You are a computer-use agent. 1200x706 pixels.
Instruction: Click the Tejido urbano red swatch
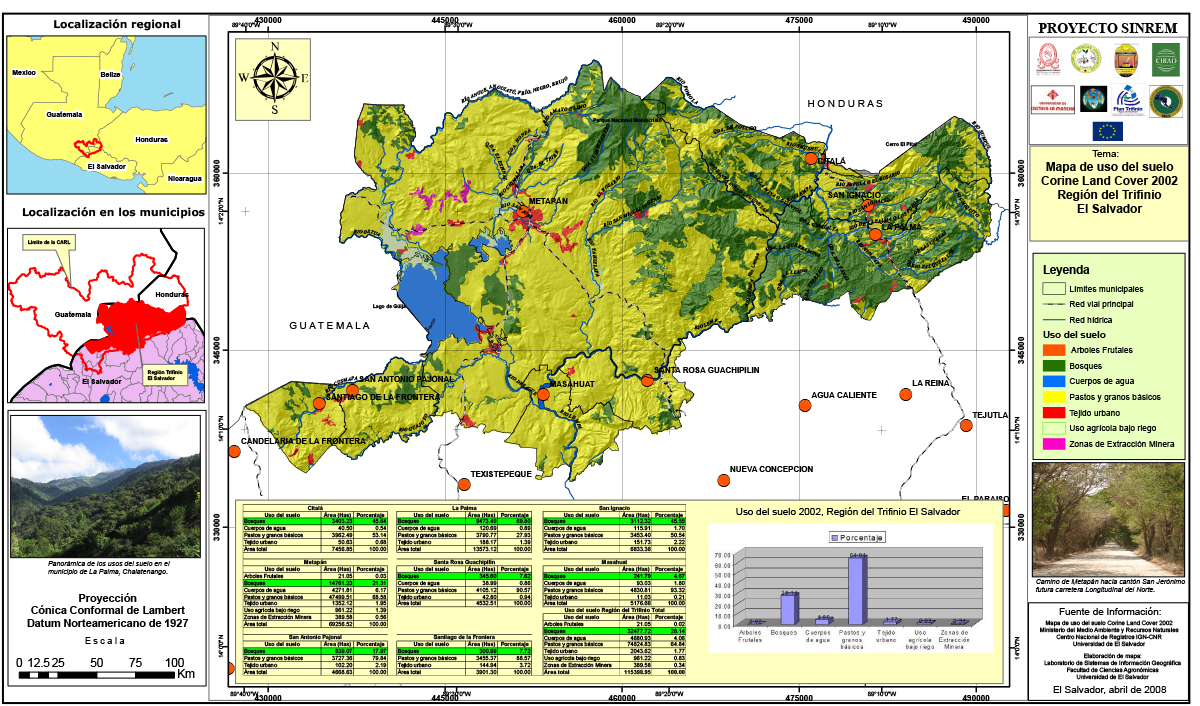pyautogui.click(x=1053, y=412)
